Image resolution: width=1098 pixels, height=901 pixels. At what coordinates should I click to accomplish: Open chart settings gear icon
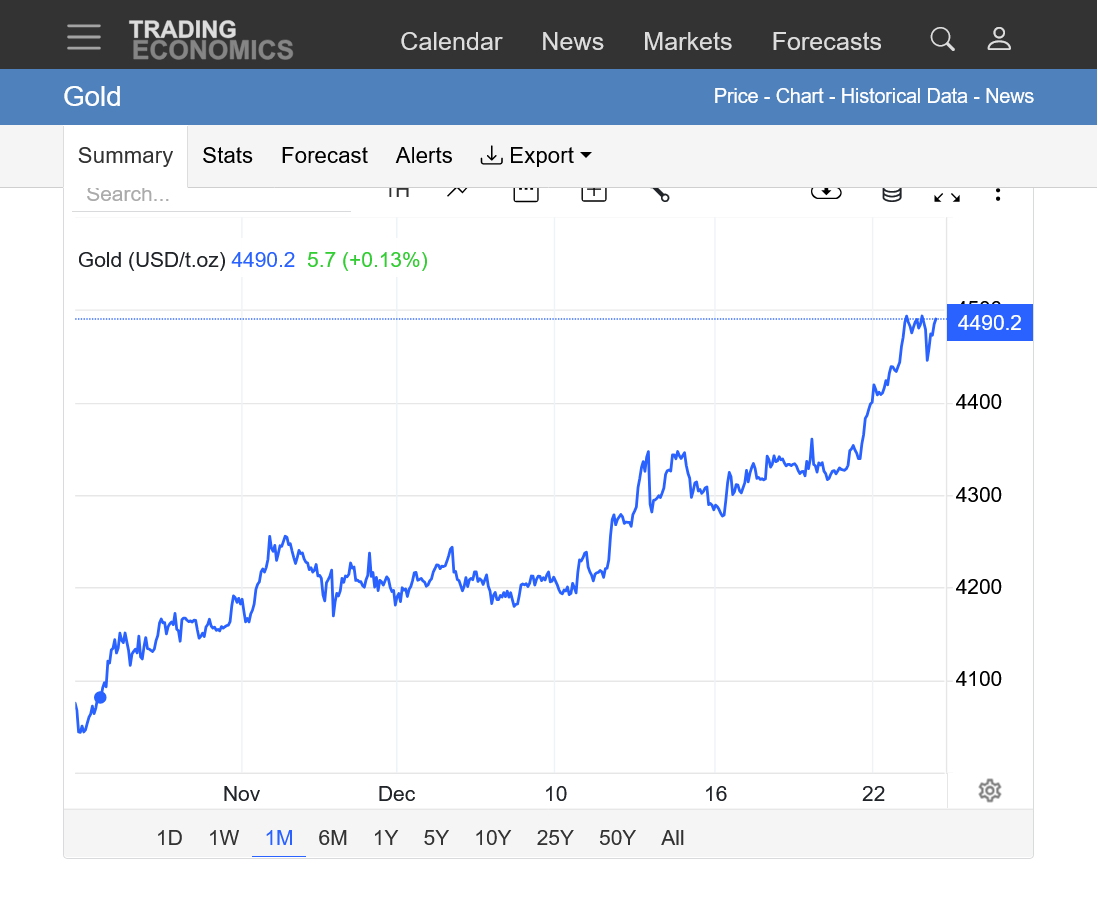pos(989,791)
